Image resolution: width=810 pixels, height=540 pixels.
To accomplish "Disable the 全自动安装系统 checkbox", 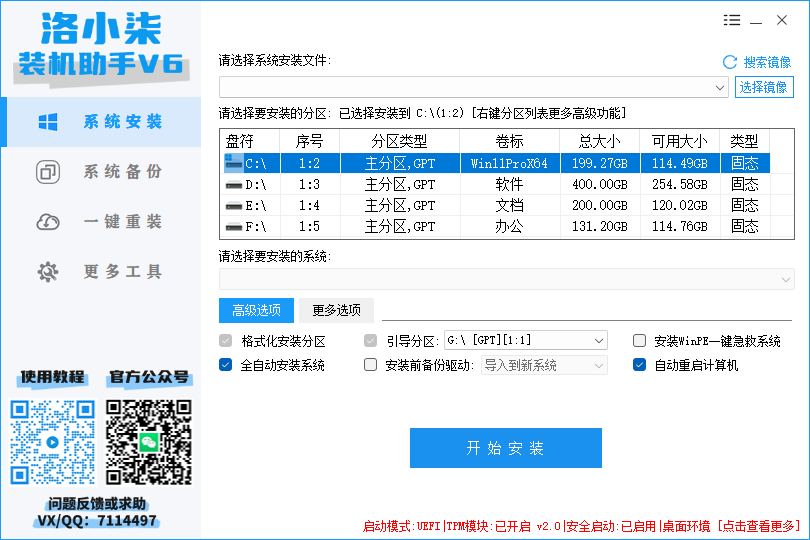I will click(x=226, y=365).
